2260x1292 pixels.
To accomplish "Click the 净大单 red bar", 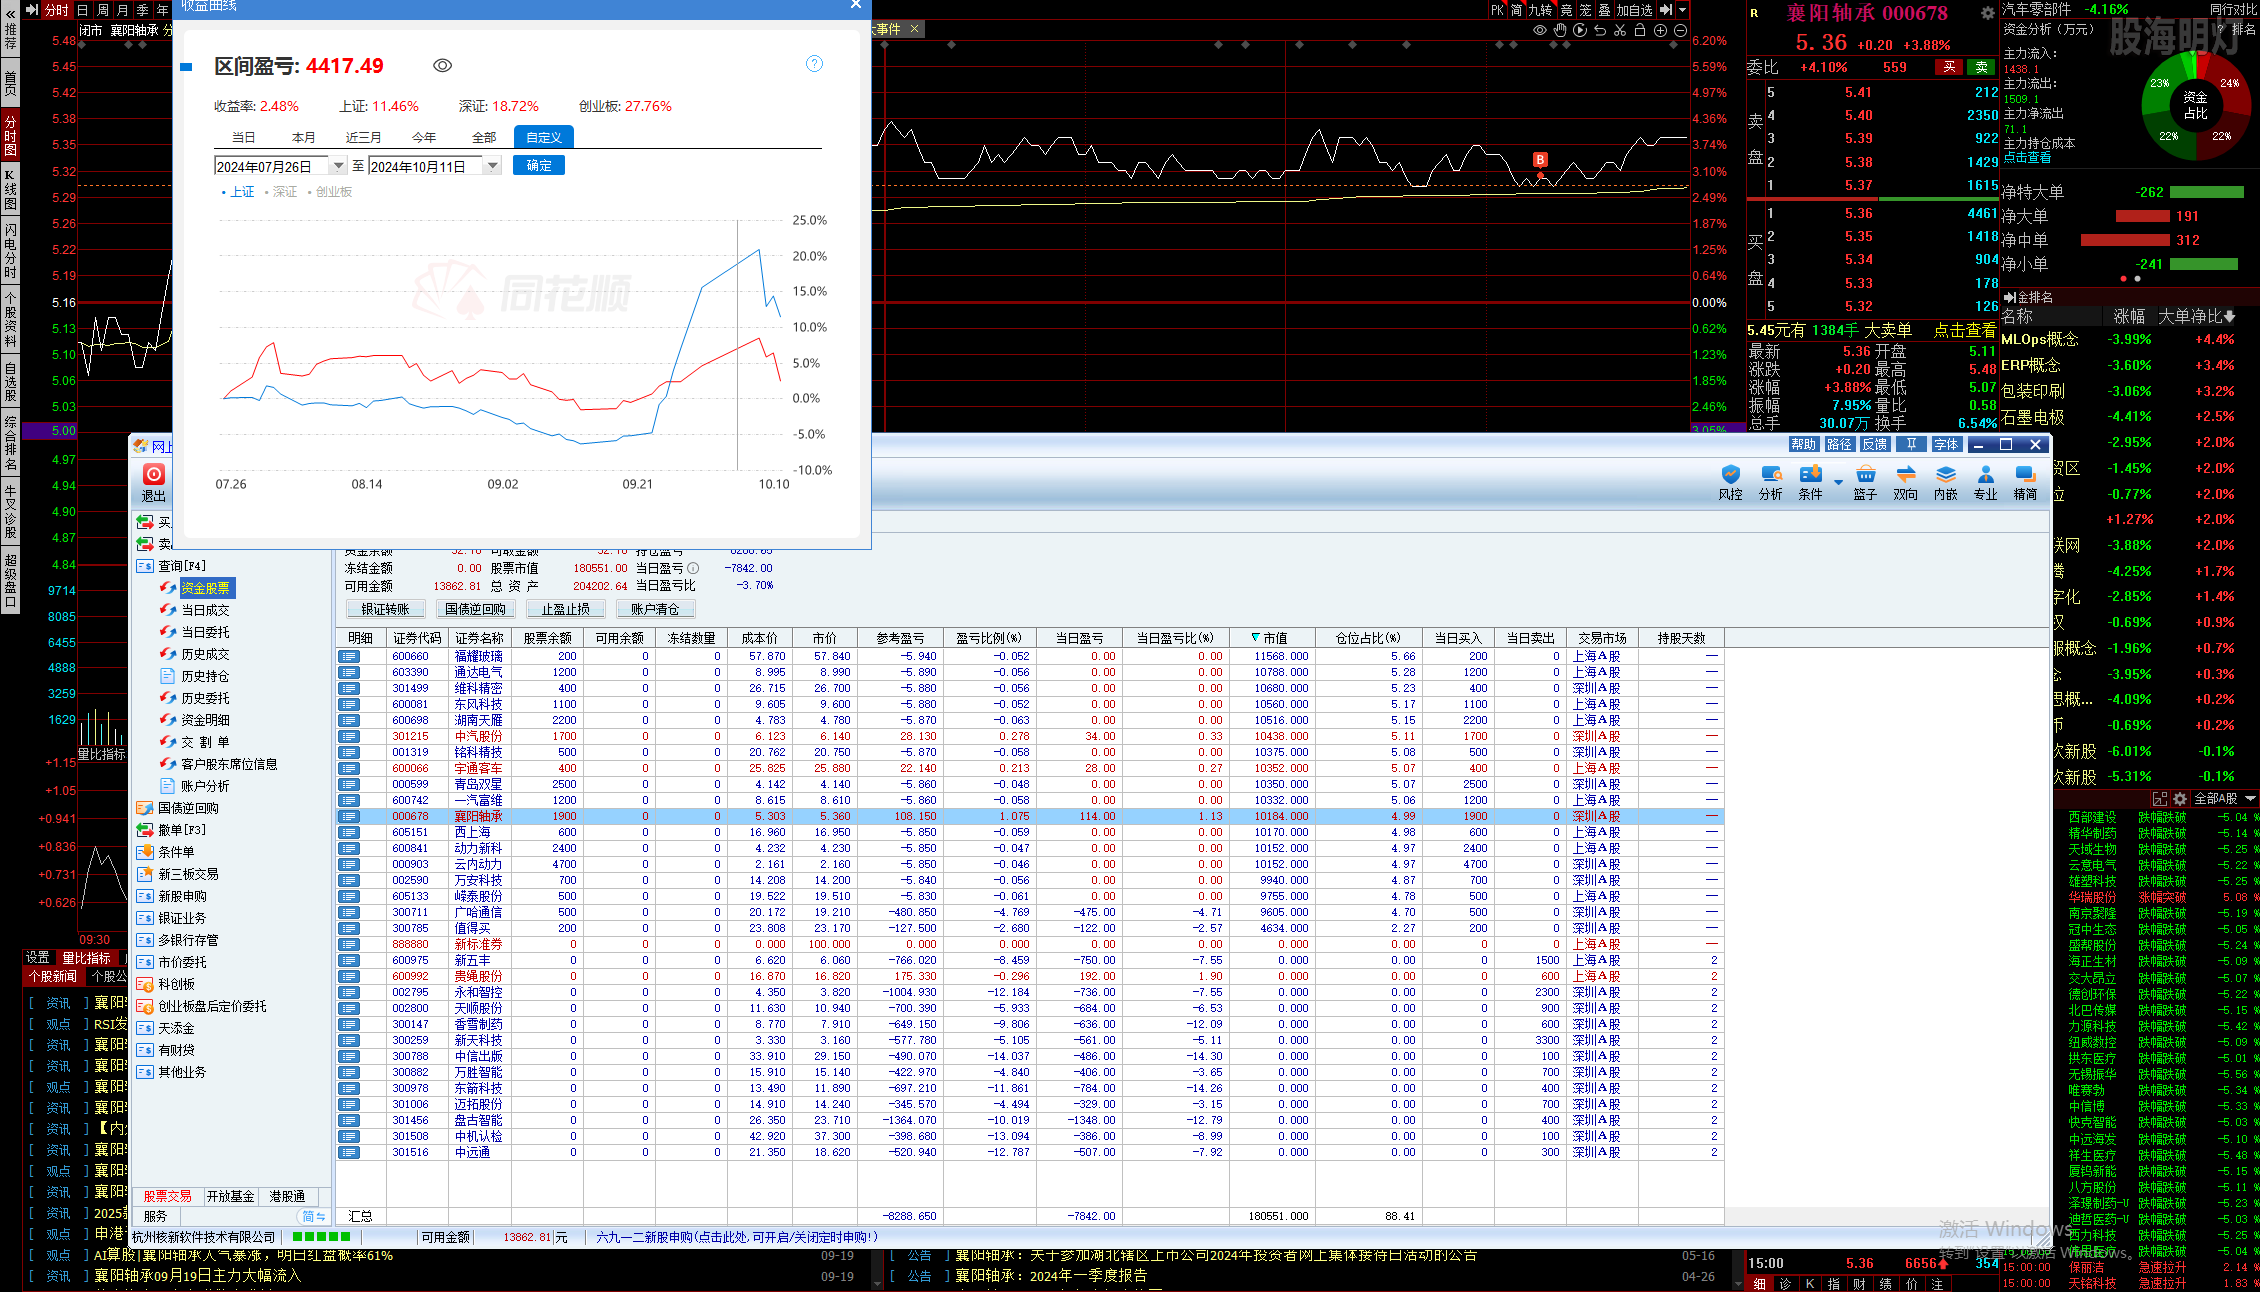I will point(2142,216).
